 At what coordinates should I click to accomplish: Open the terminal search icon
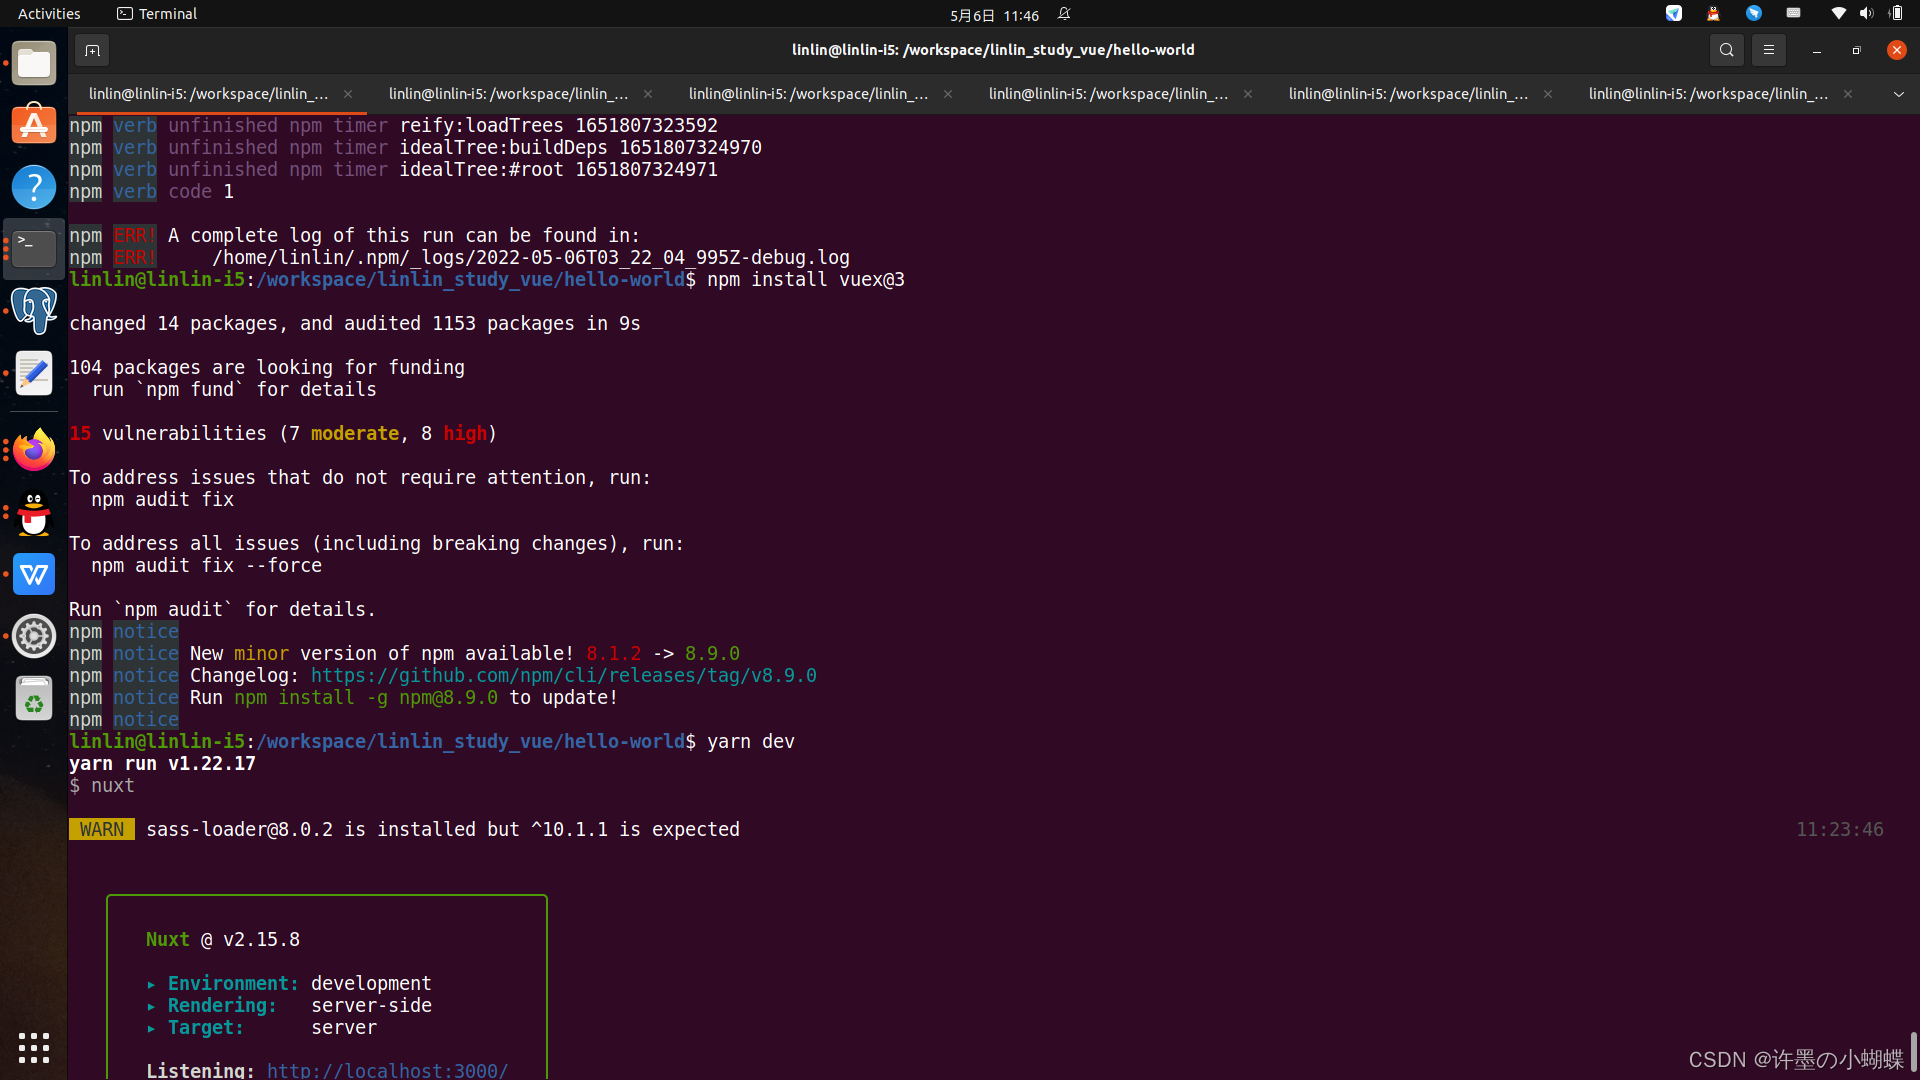pyautogui.click(x=1726, y=50)
